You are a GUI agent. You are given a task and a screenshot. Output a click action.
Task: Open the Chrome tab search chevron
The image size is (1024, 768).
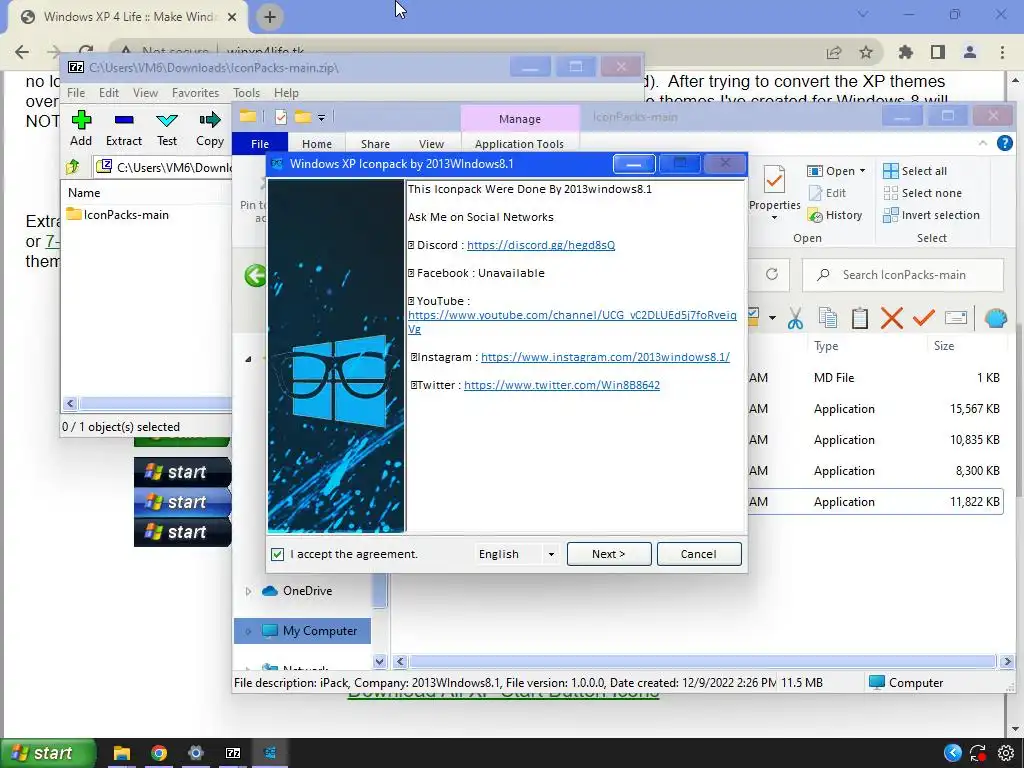pyautogui.click(x=863, y=14)
